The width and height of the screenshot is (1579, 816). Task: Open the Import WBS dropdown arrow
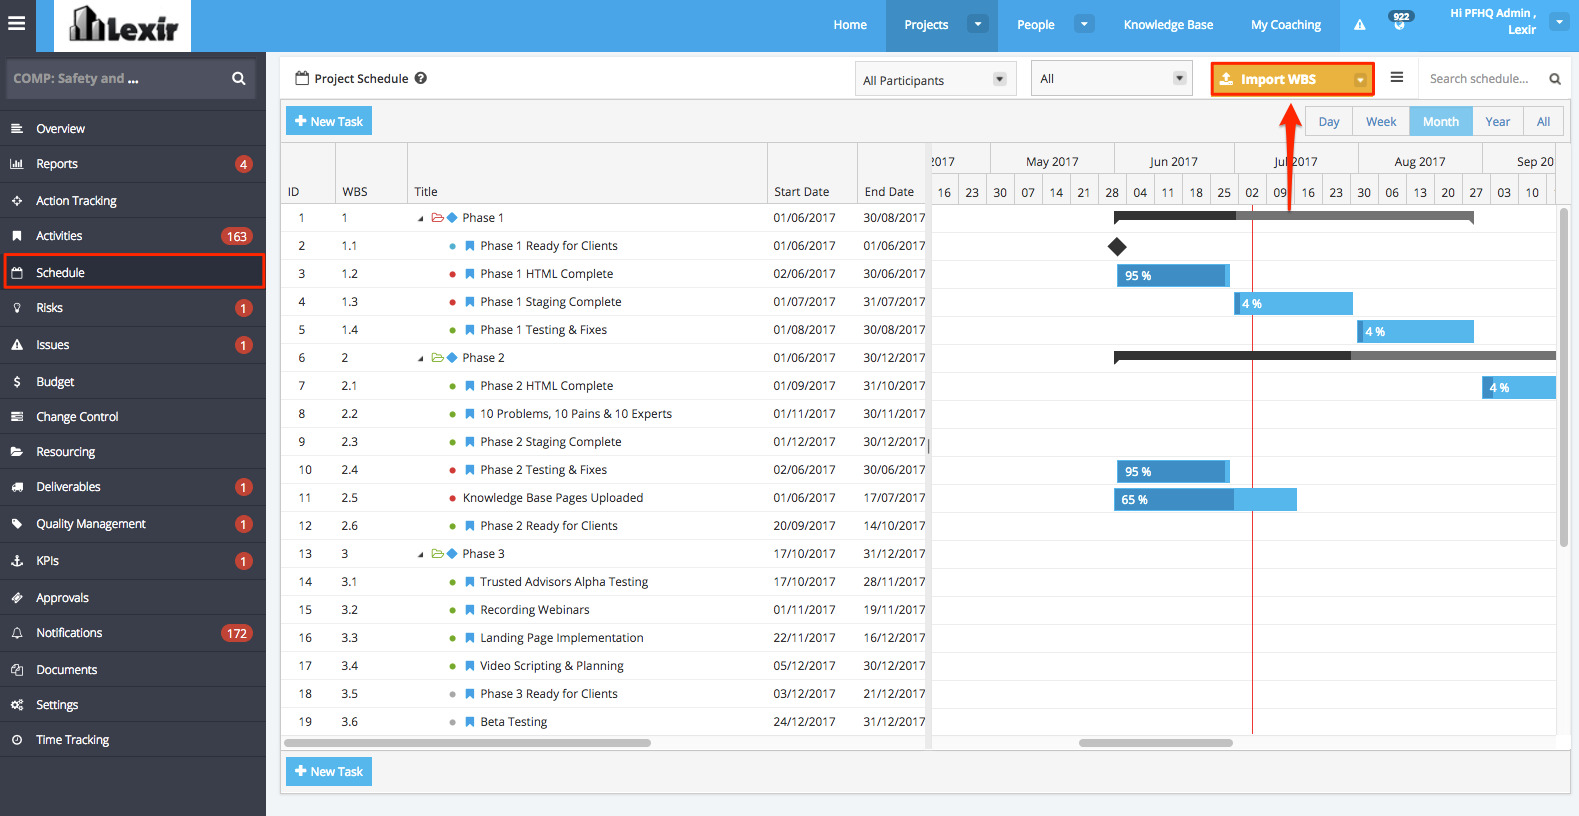pos(1360,80)
